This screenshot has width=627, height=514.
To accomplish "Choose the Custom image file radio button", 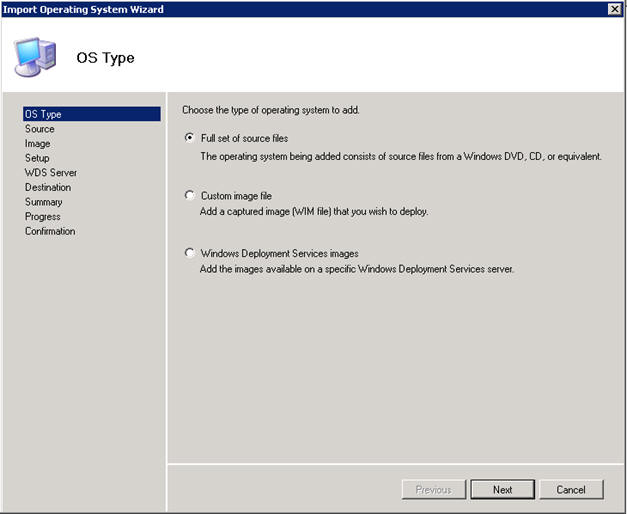I will click(190, 196).
